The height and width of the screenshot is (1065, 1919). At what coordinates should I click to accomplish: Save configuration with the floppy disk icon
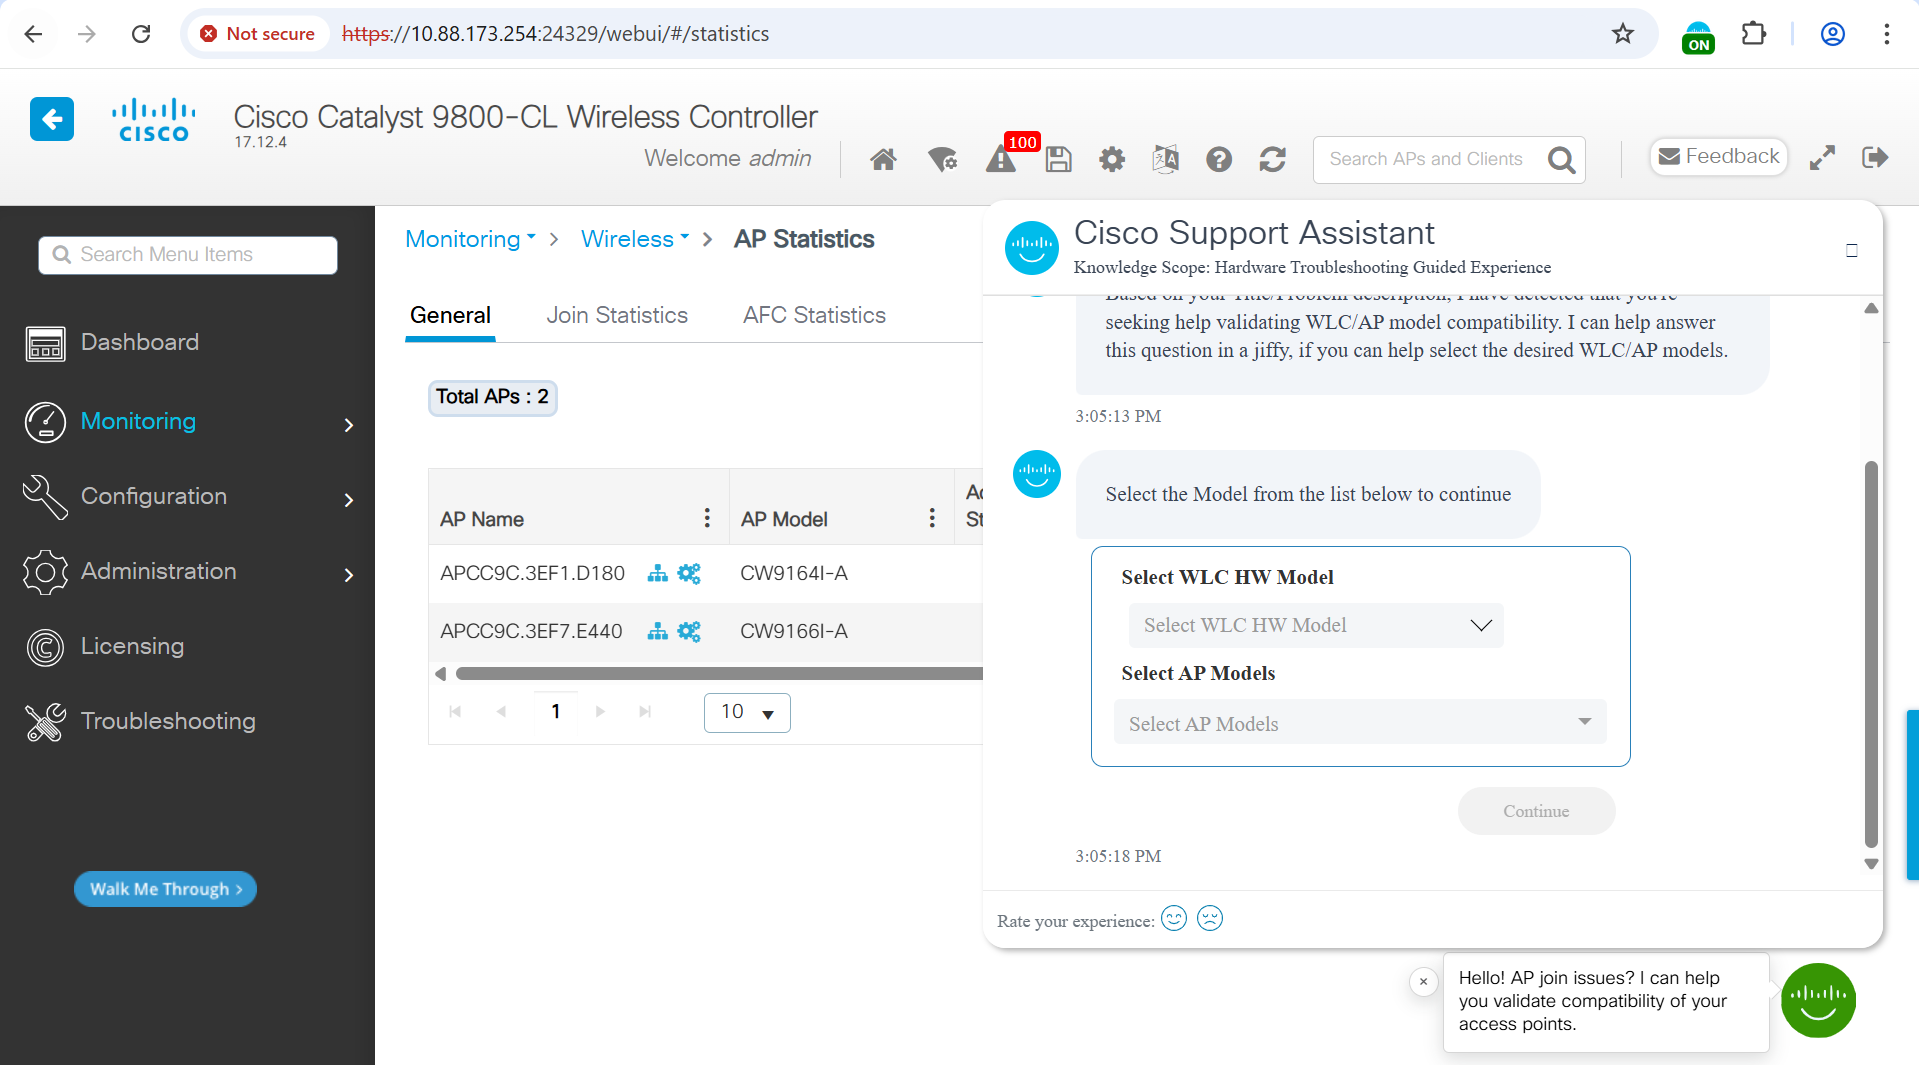point(1059,159)
